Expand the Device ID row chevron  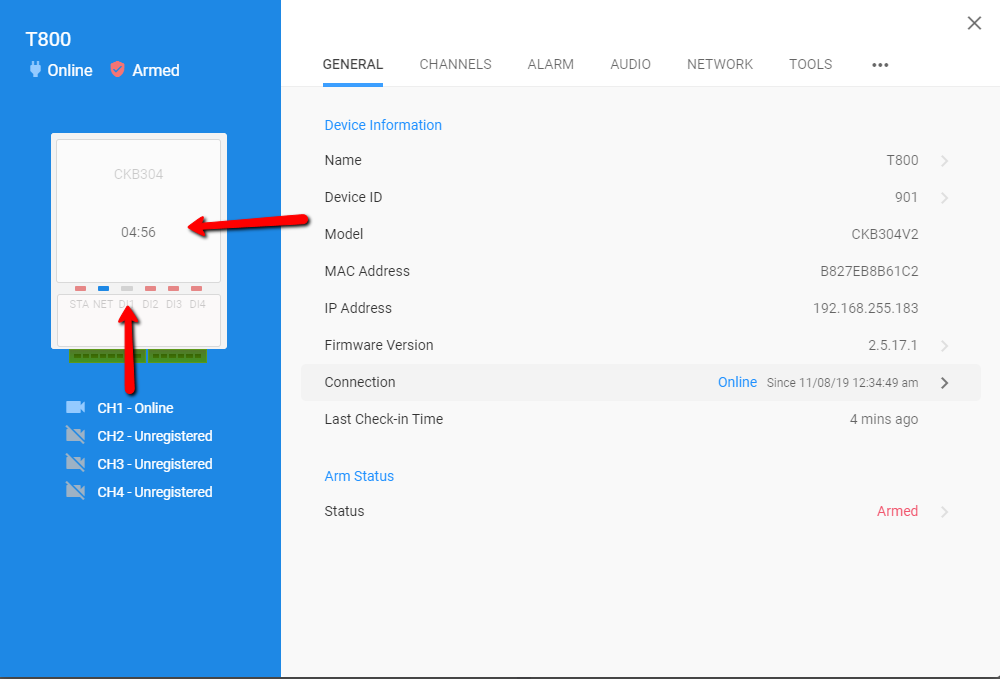pyautogui.click(x=945, y=198)
